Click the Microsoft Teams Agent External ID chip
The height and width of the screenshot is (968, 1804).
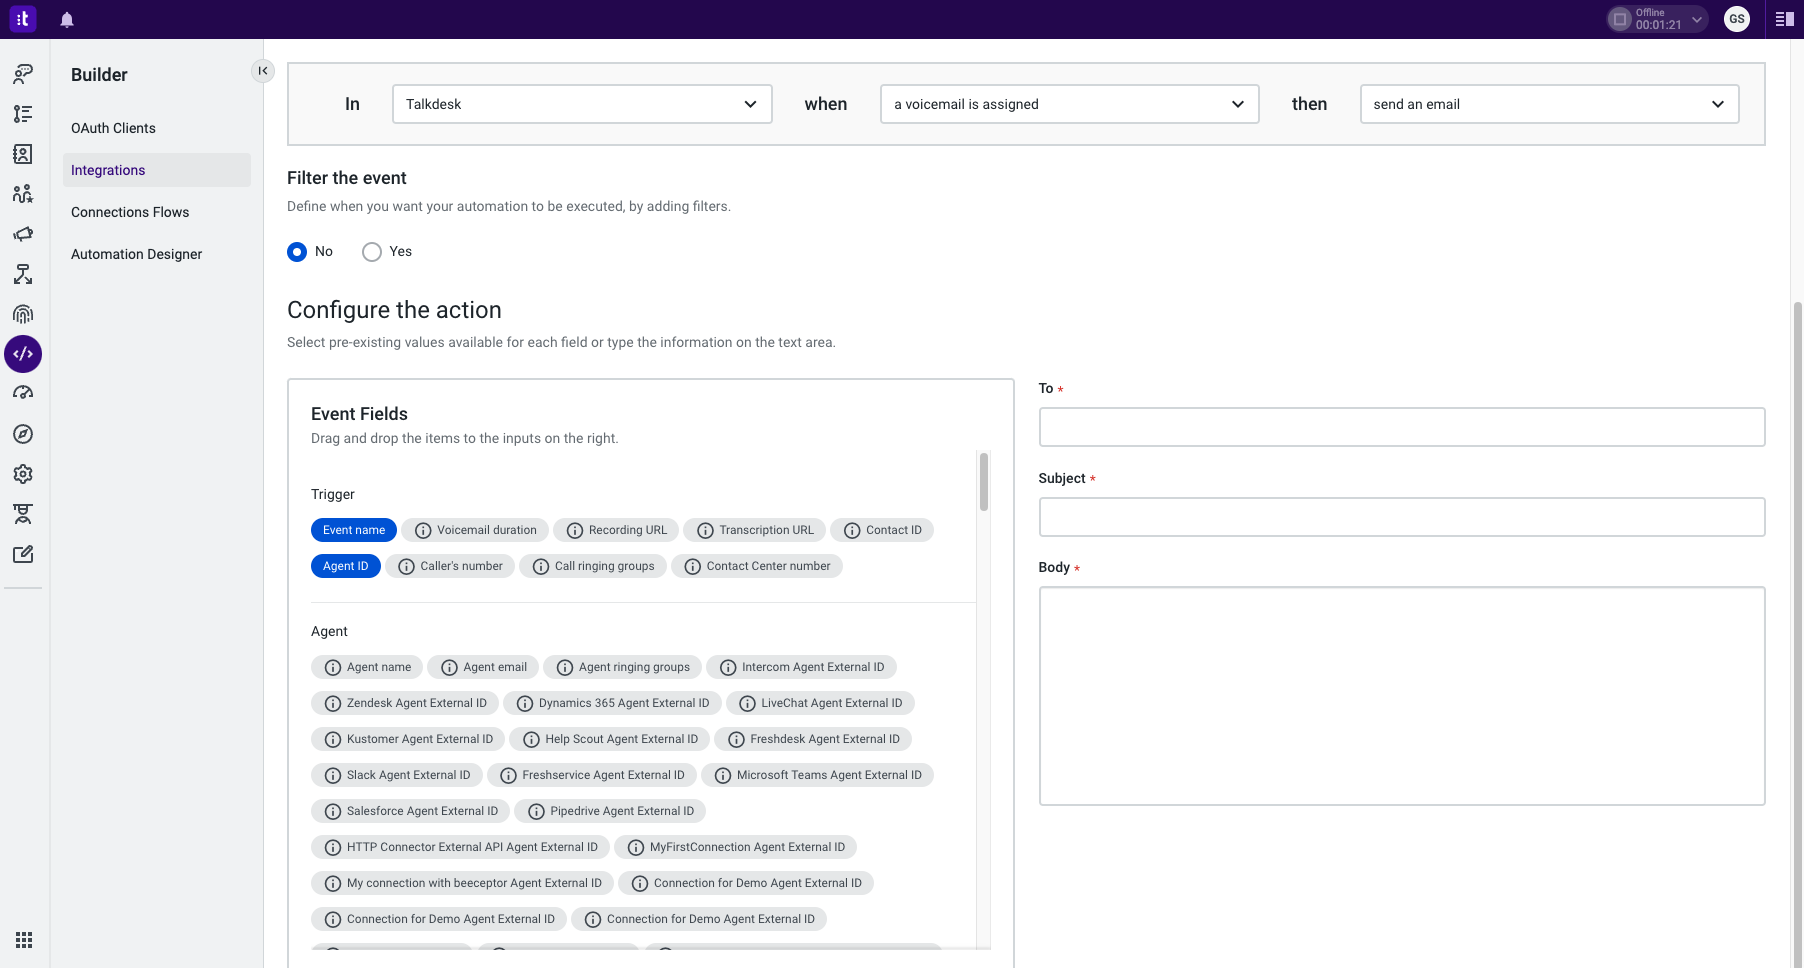coord(817,775)
